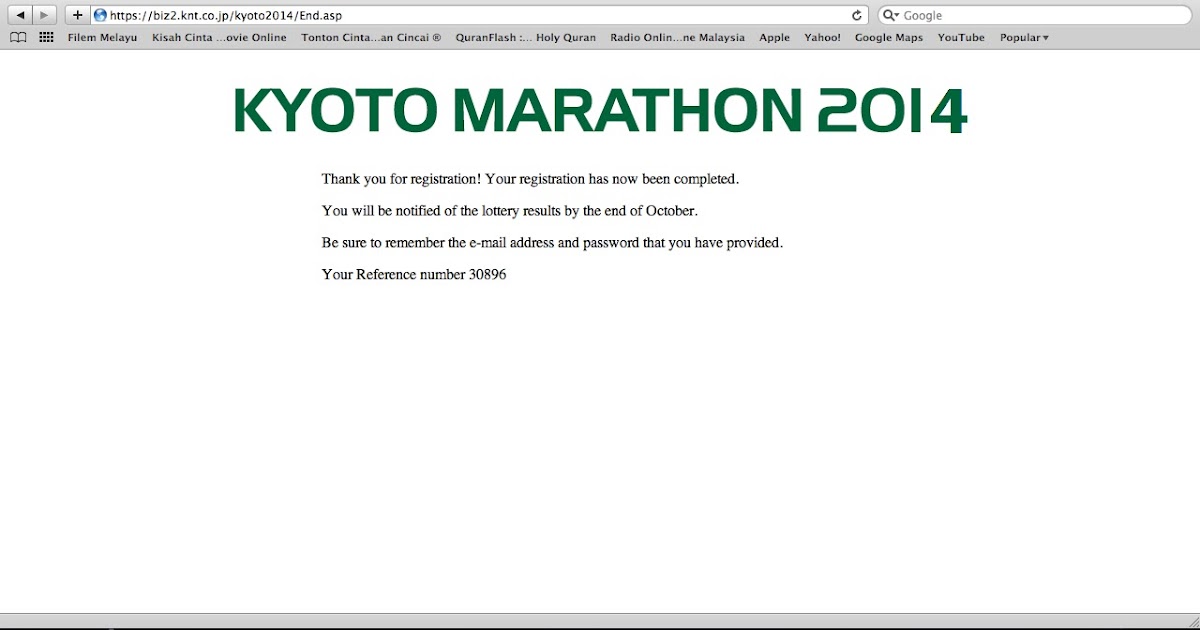Open the search magnifier dropdown
Image resolution: width=1200 pixels, height=630 pixels.
point(892,16)
